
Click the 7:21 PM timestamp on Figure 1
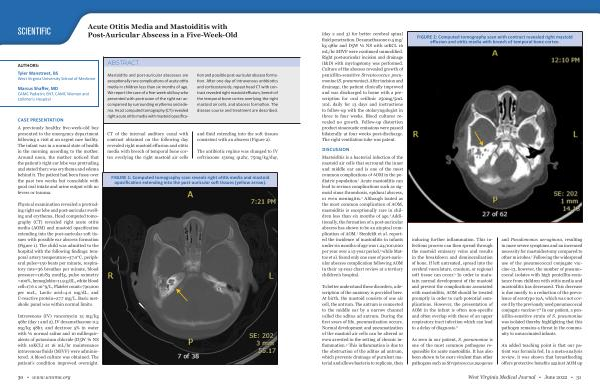[x=263, y=201]
